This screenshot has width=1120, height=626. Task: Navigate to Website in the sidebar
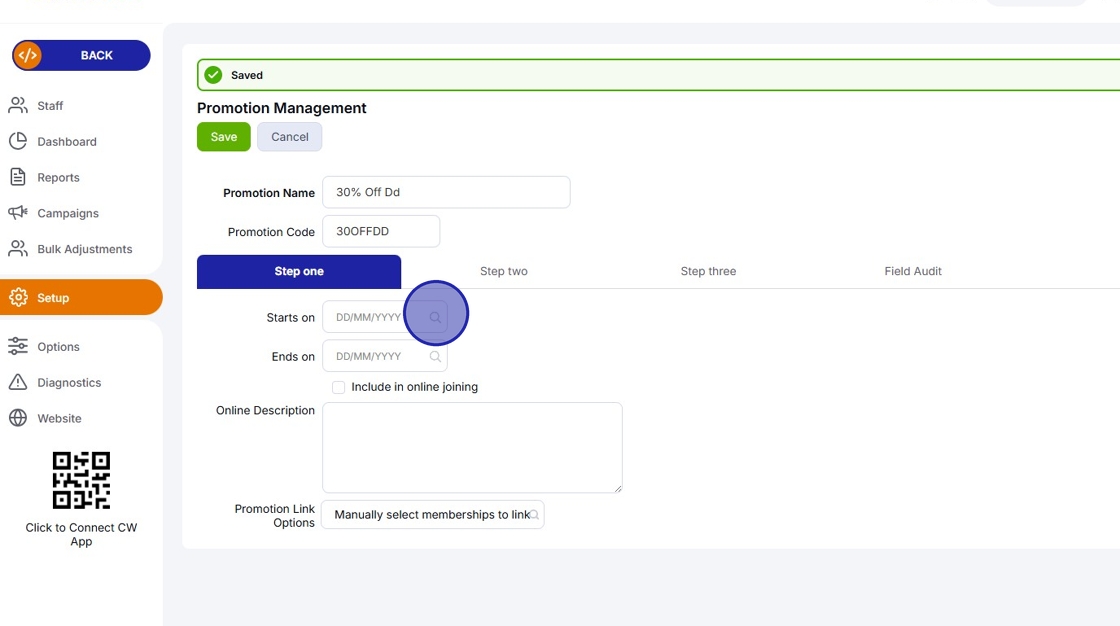[x=59, y=418]
